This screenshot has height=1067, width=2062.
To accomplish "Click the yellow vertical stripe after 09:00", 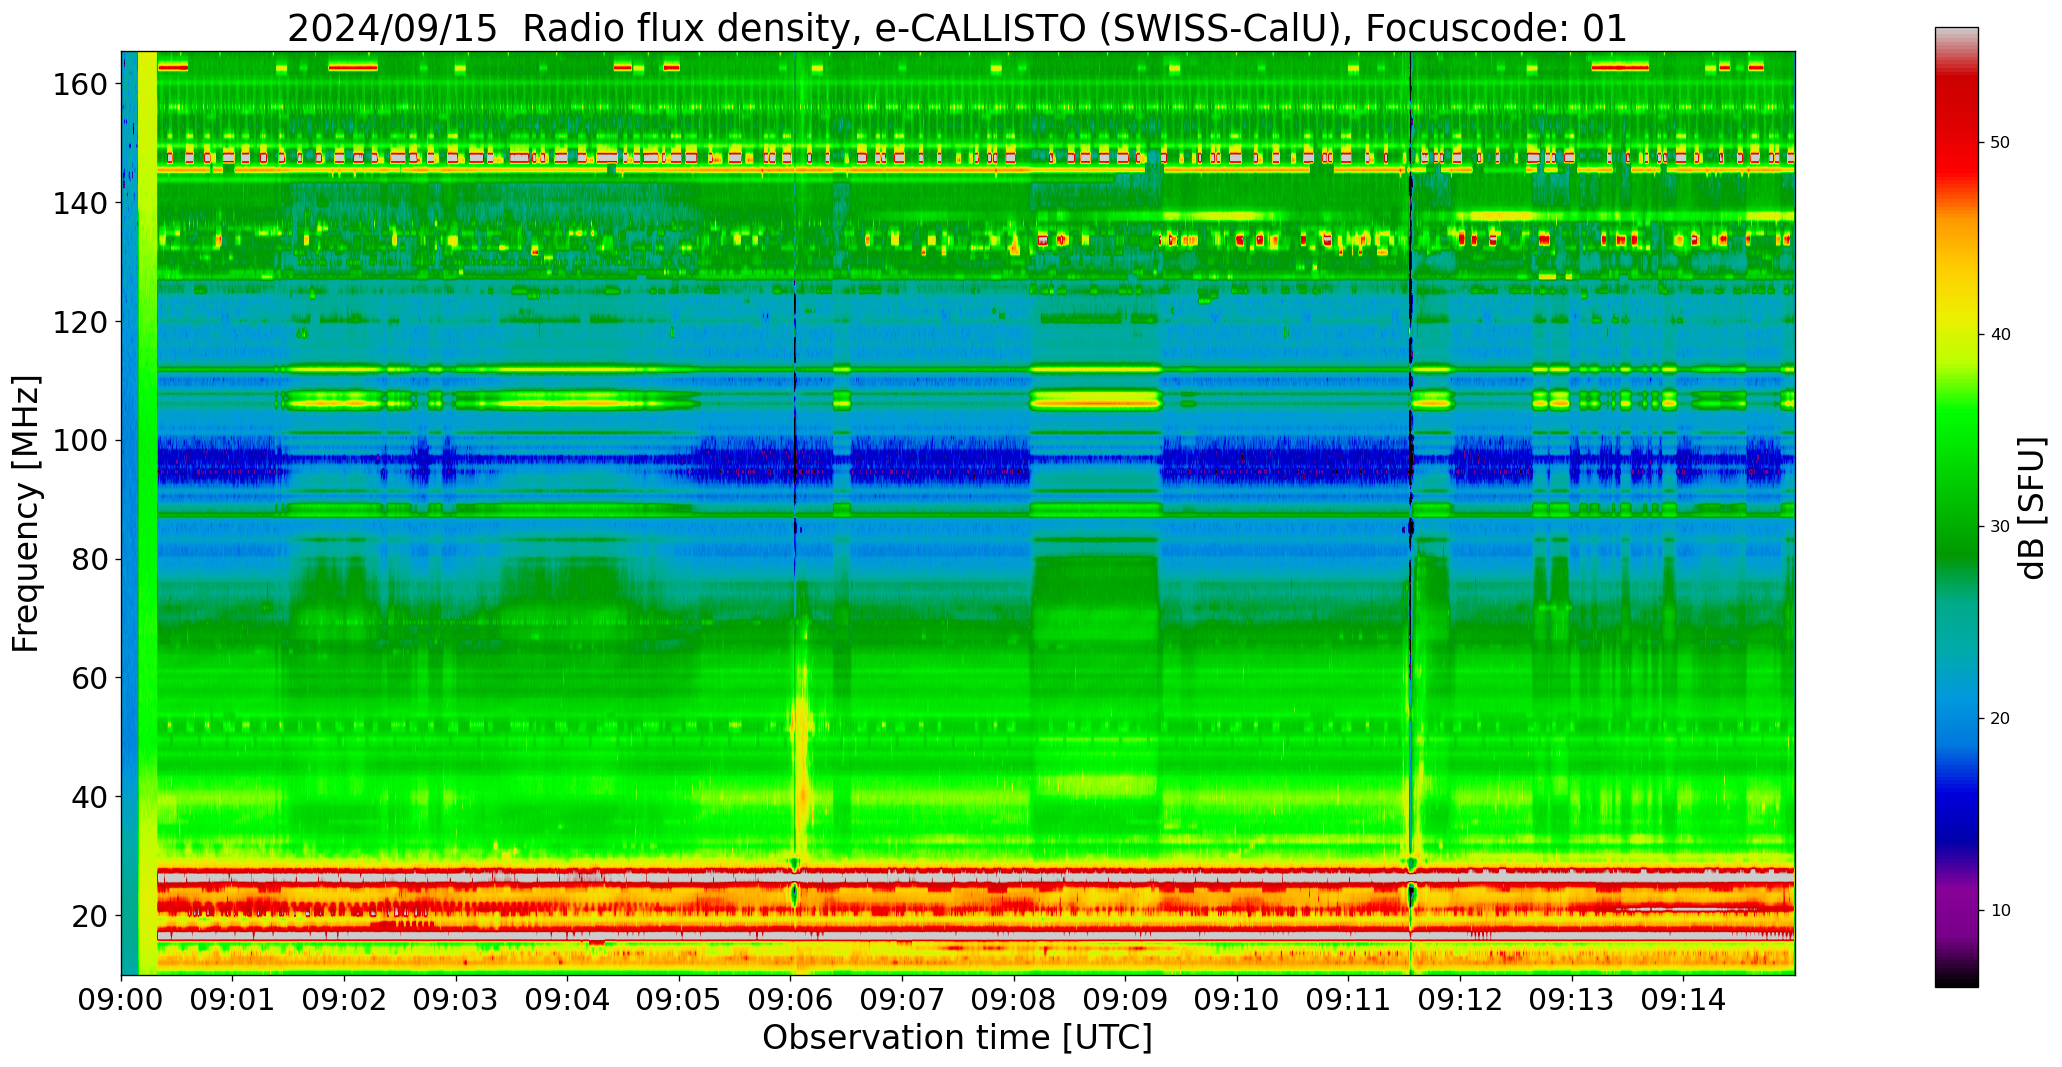I will click(x=148, y=513).
